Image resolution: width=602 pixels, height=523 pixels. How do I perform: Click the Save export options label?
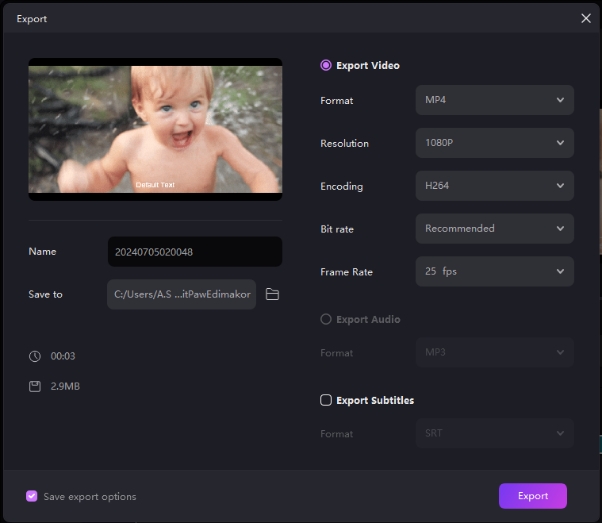pyautogui.click(x=90, y=497)
